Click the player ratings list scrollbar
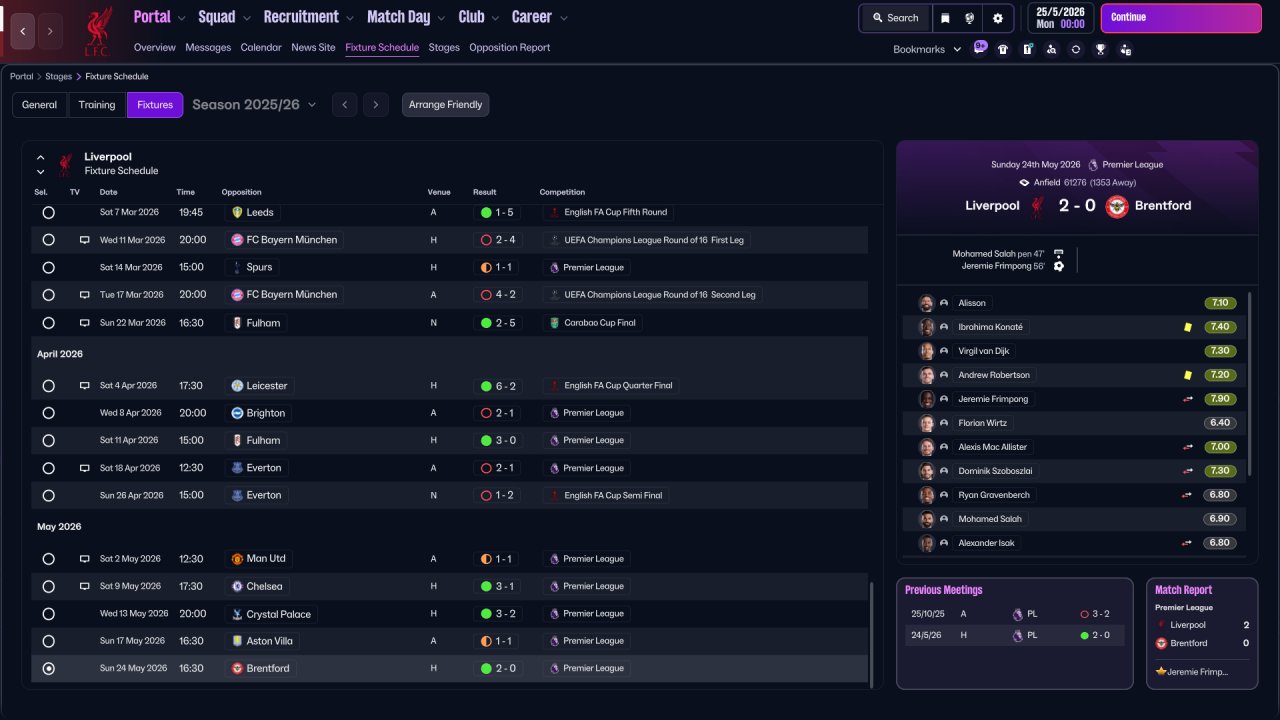This screenshot has height=720, width=1280. click(1250, 384)
